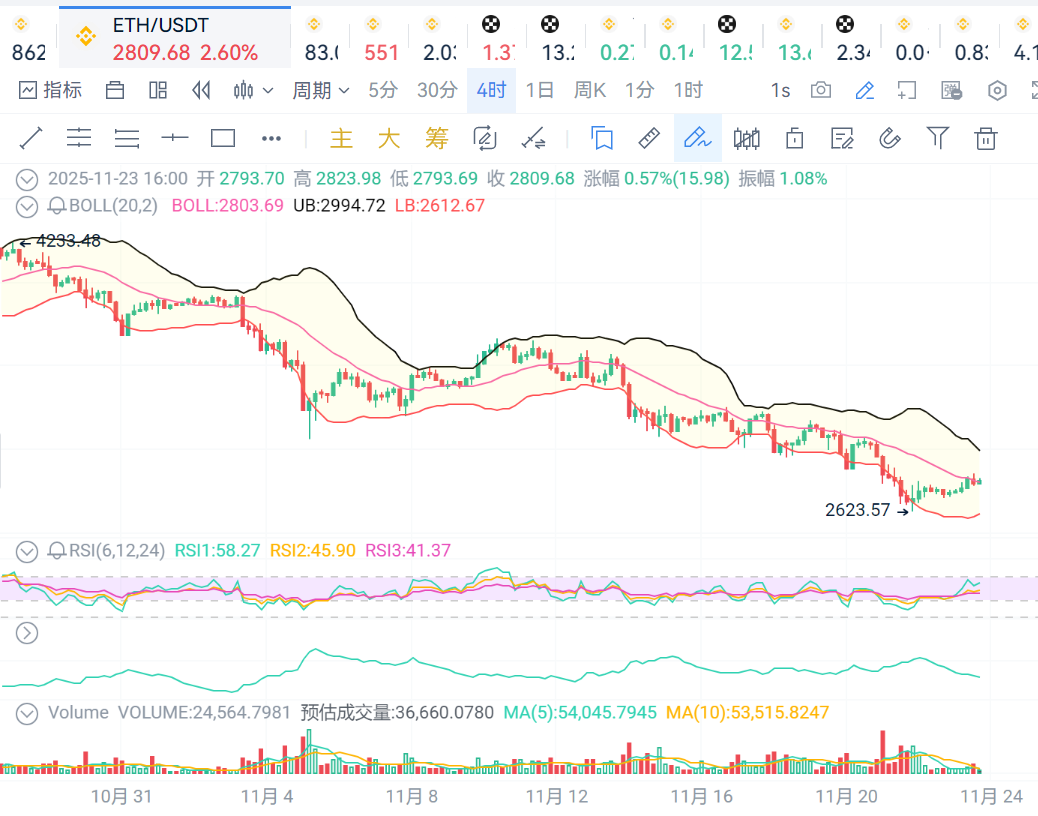This screenshot has height=816, width=1038.
Task: Open chart settings hexagon icon
Action: click(x=997, y=91)
